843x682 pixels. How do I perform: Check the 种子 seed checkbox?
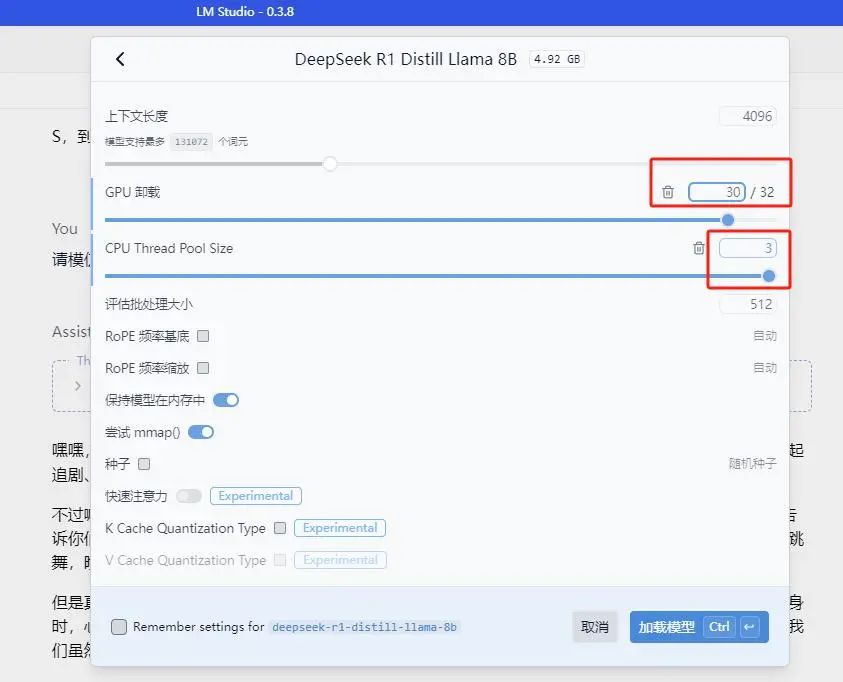click(x=144, y=464)
